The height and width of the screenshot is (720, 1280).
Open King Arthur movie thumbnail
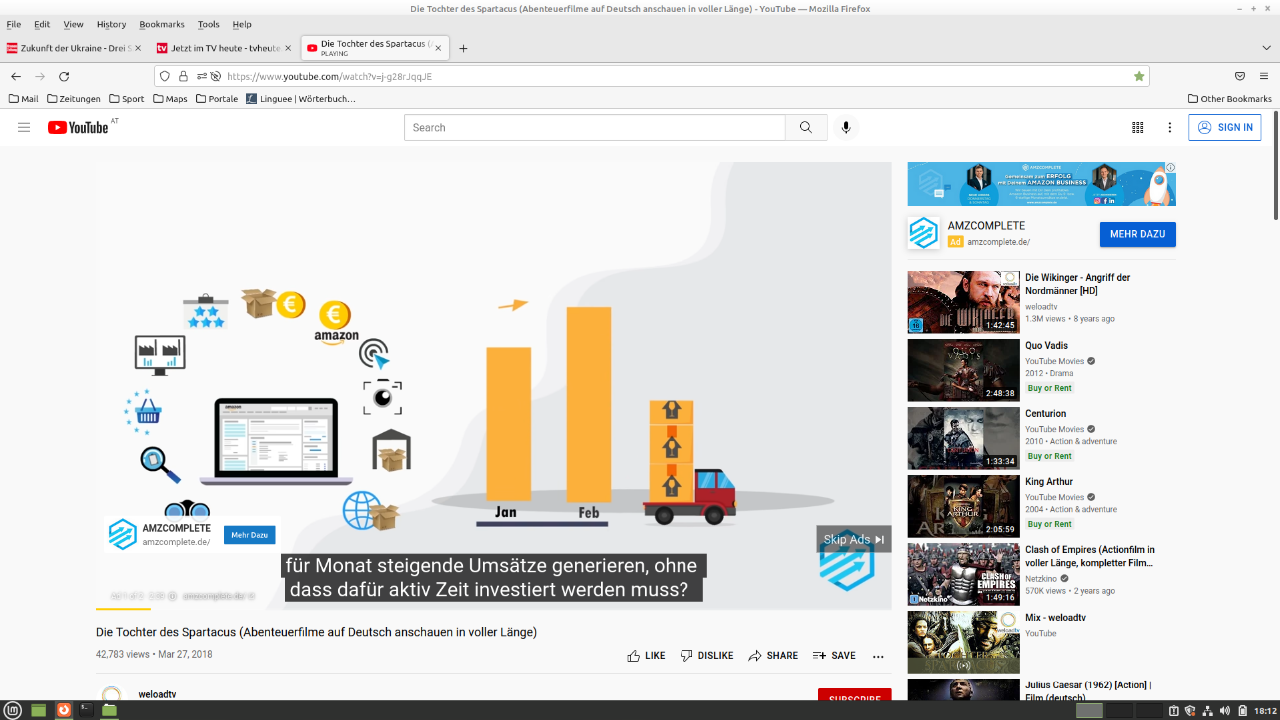point(963,506)
